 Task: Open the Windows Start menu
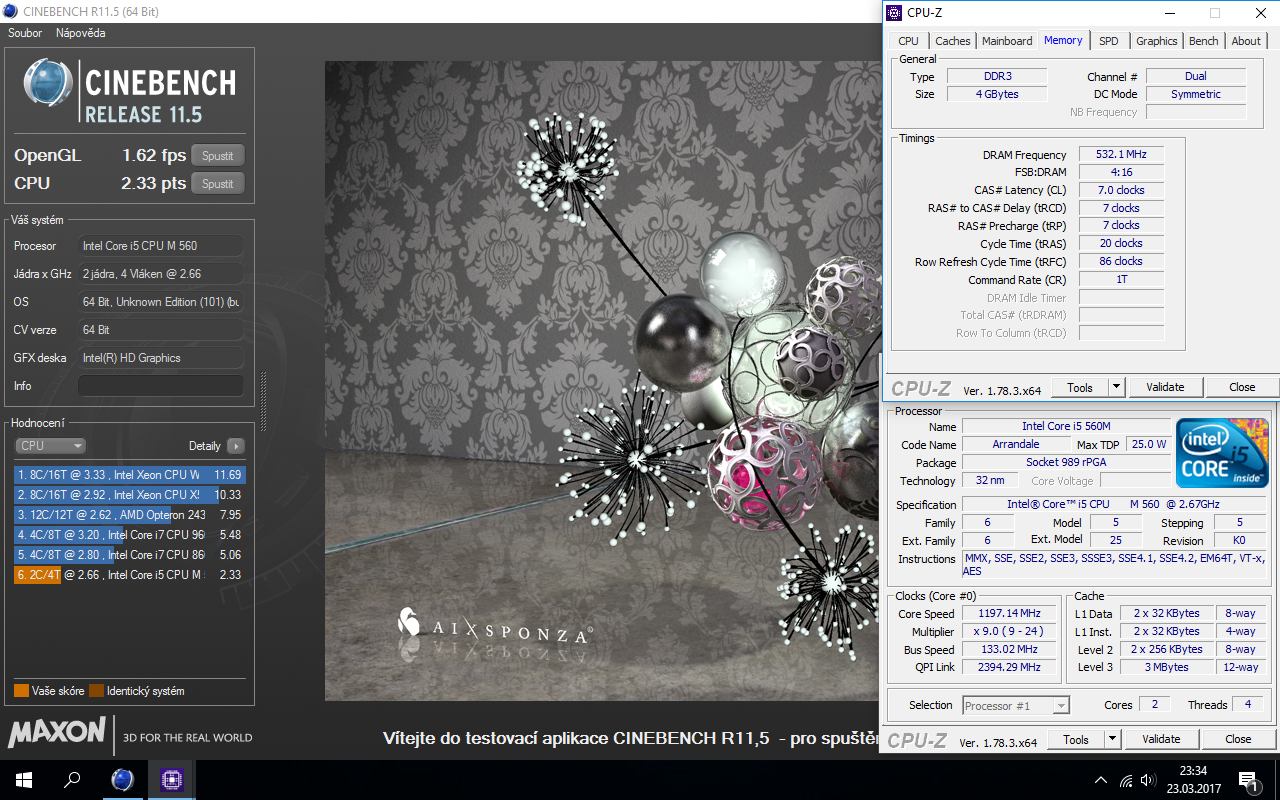24,780
